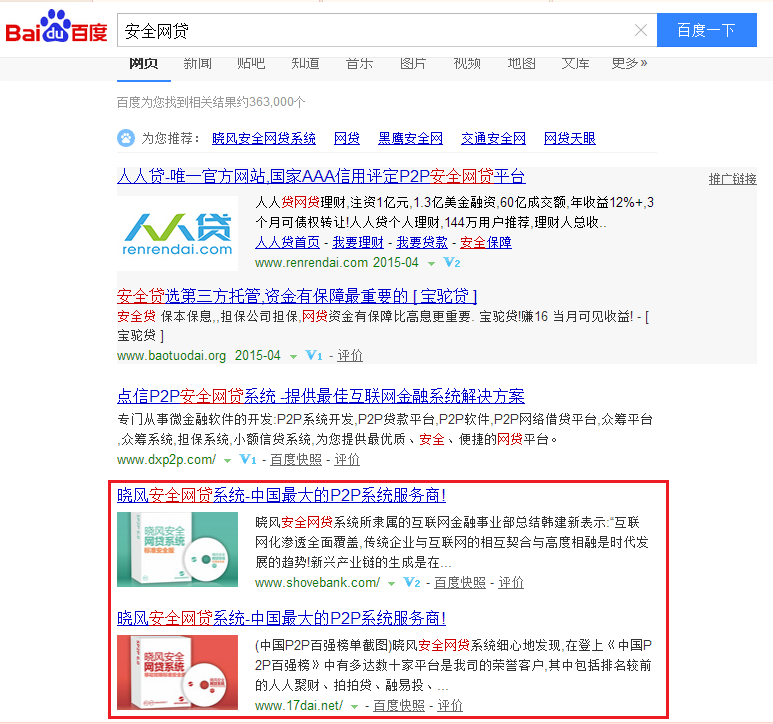Open 百度快照 for the 17dai.net result
The height and width of the screenshot is (724, 773).
click(x=399, y=706)
